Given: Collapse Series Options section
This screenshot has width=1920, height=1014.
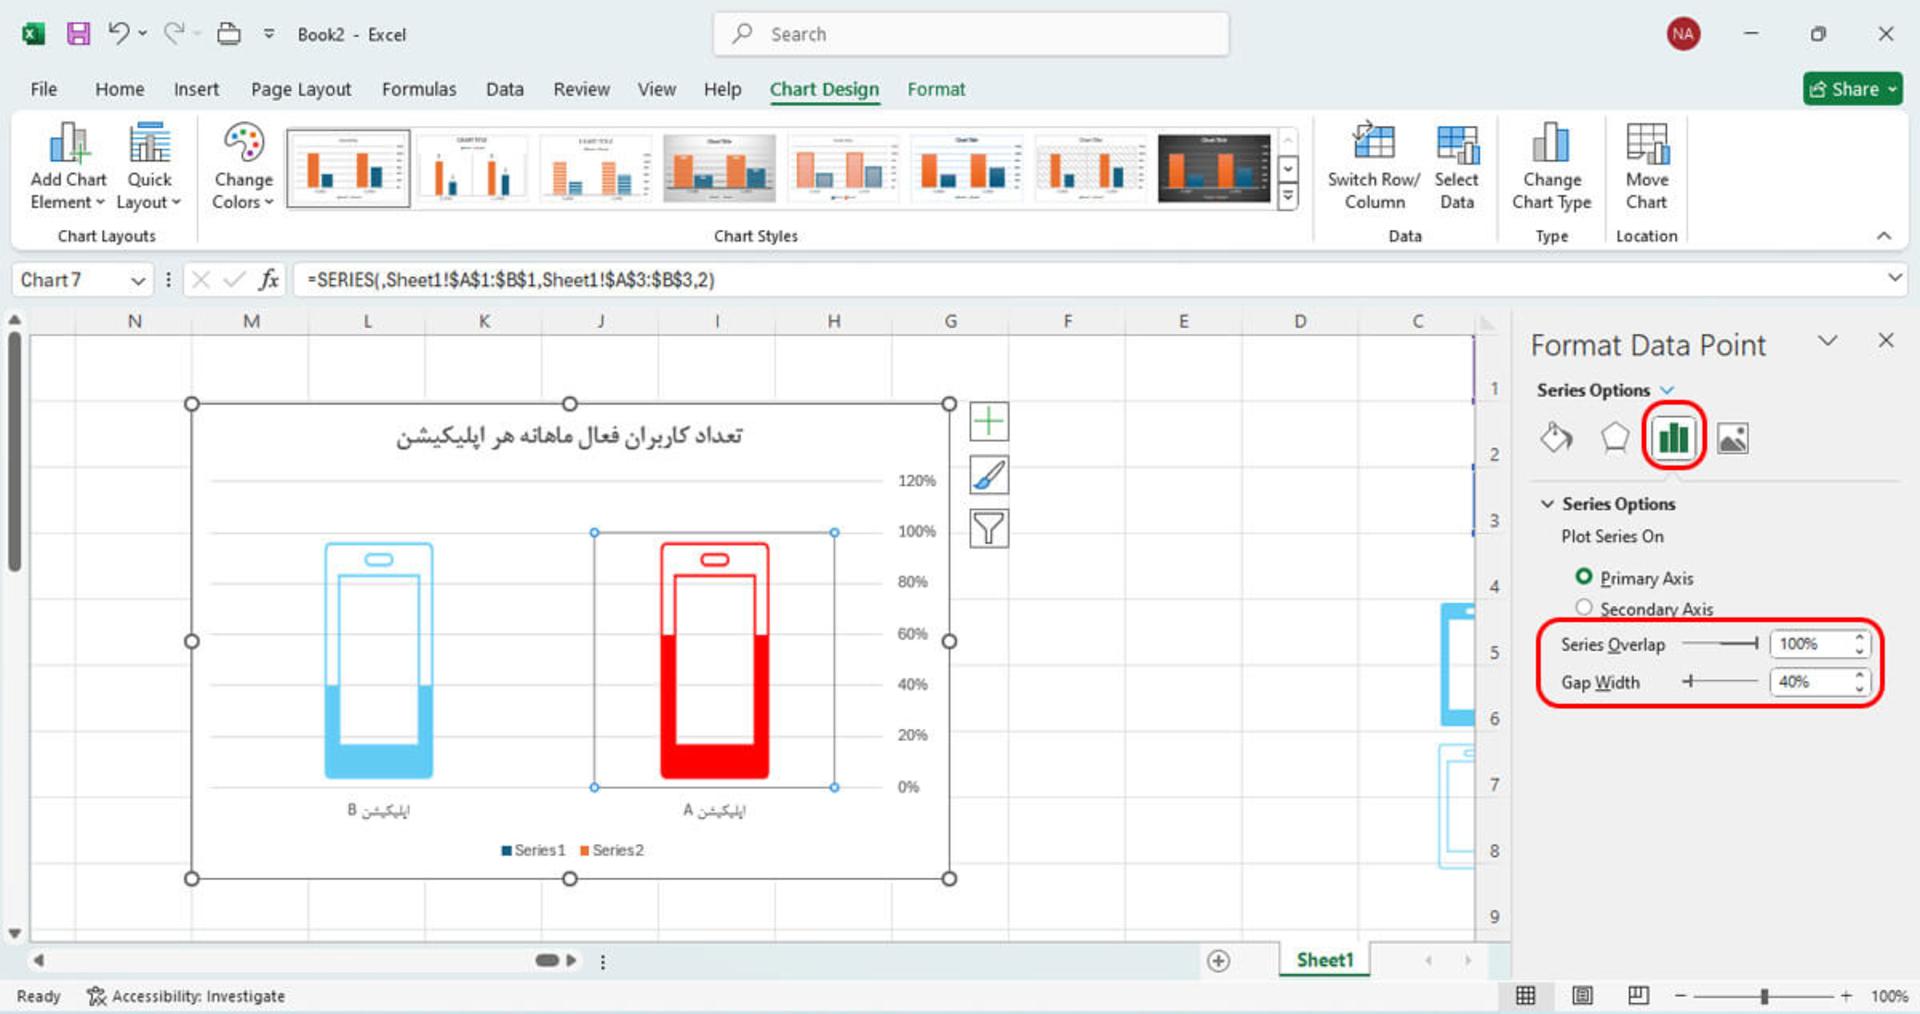Looking at the screenshot, I should (1547, 504).
